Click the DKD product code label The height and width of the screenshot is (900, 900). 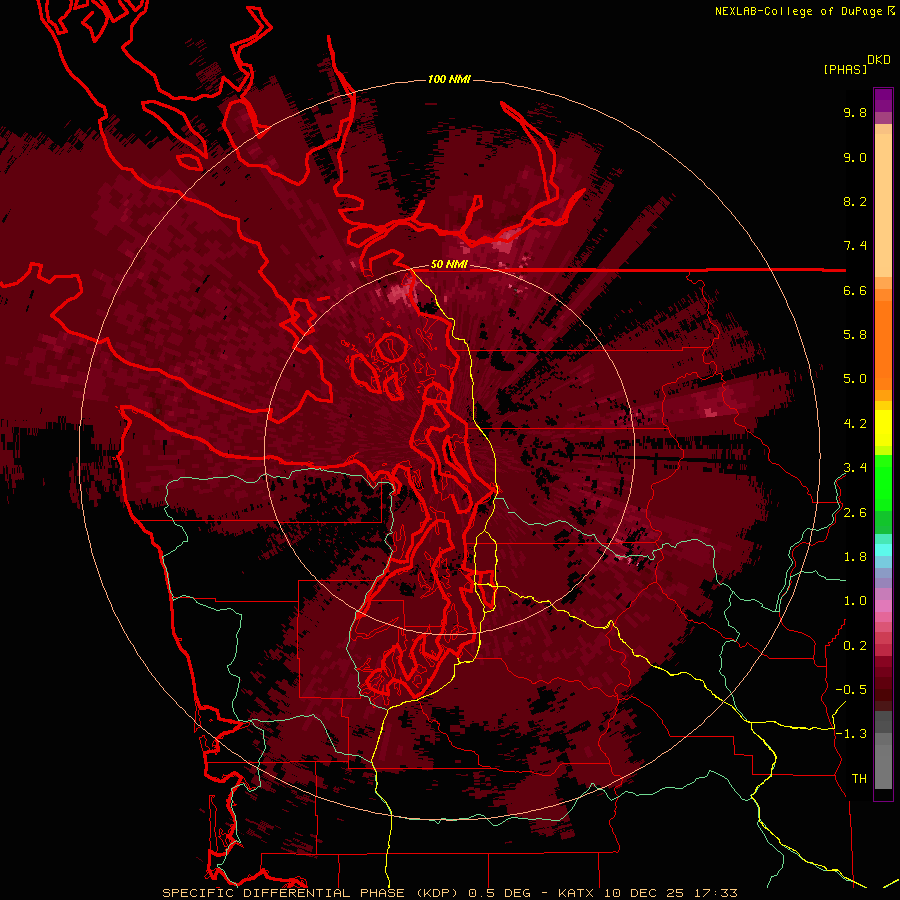point(879,60)
